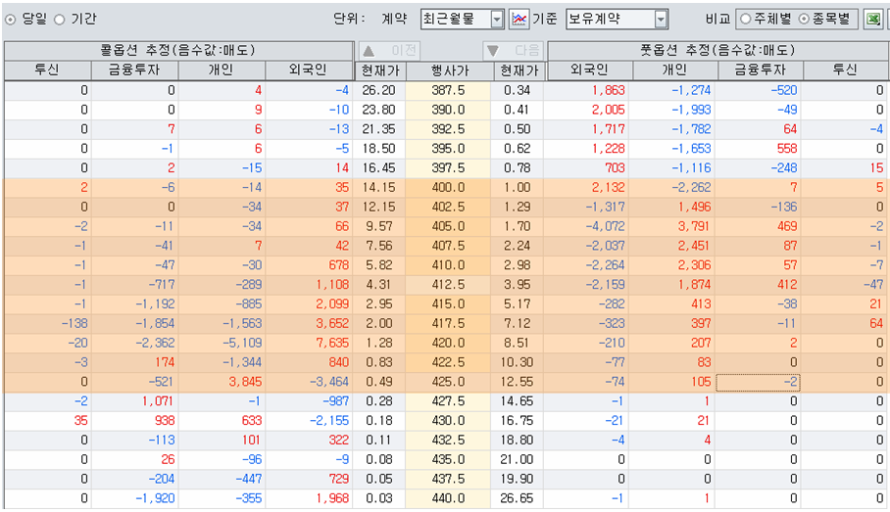The height and width of the screenshot is (512, 890).
Task: Click the 콜옵션 추정 group header
Action: [177, 50]
